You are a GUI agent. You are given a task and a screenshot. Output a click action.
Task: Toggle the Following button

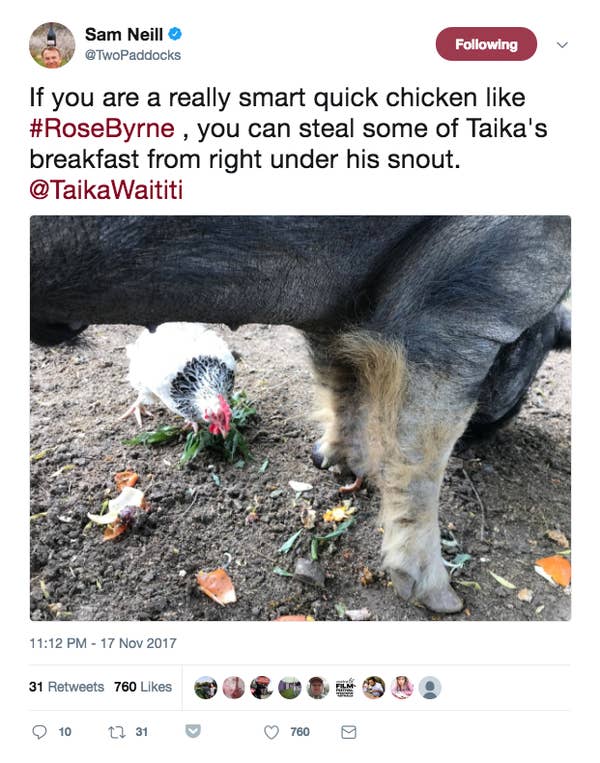(x=486, y=44)
